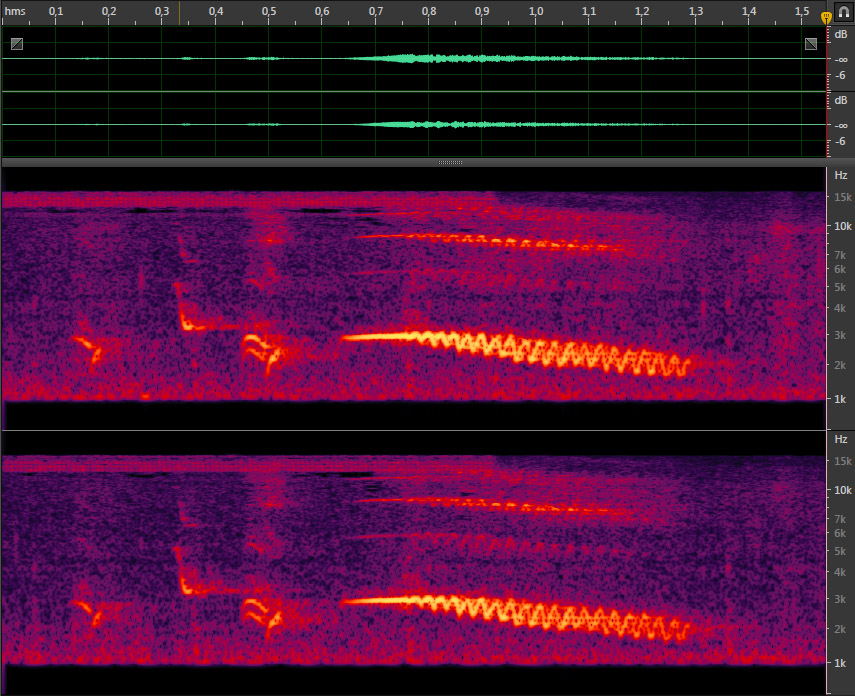The width and height of the screenshot is (855, 696).
Task: Click the 5k mark on the lower frequency scale
Action: click(x=842, y=551)
